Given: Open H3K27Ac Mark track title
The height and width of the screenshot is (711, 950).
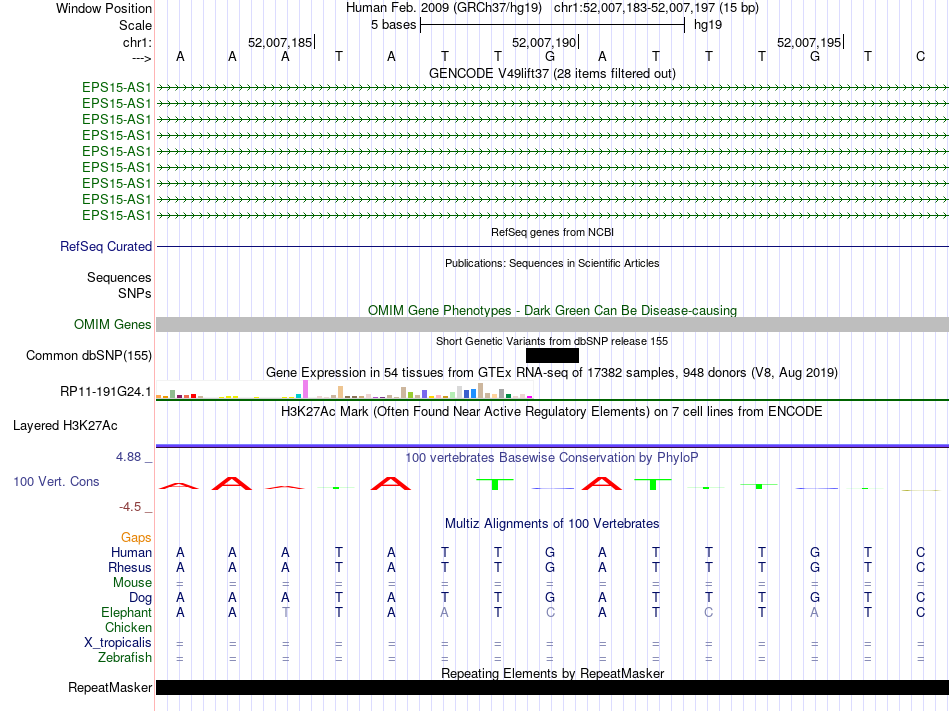Looking at the screenshot, I should 552,412.
